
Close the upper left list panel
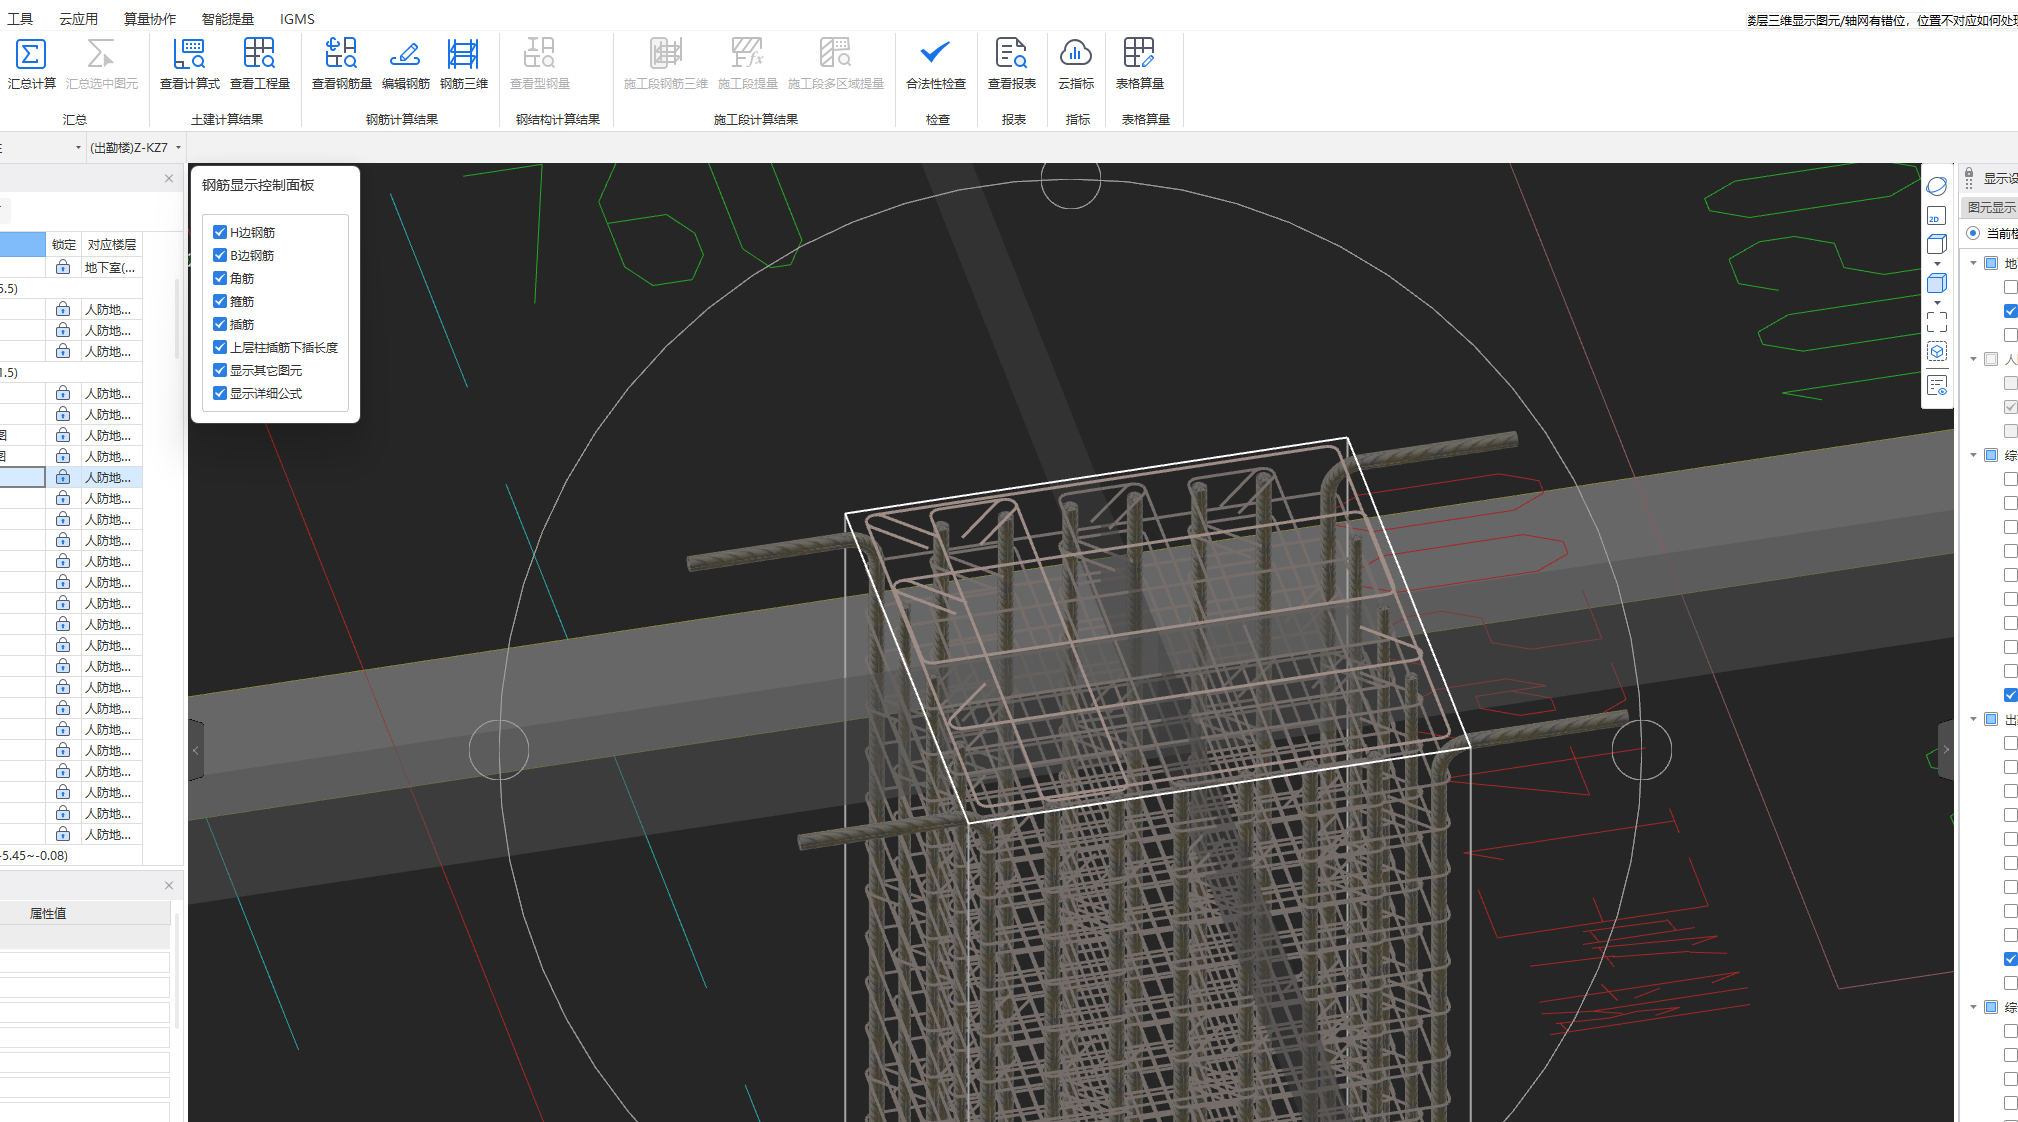point(169,178)
